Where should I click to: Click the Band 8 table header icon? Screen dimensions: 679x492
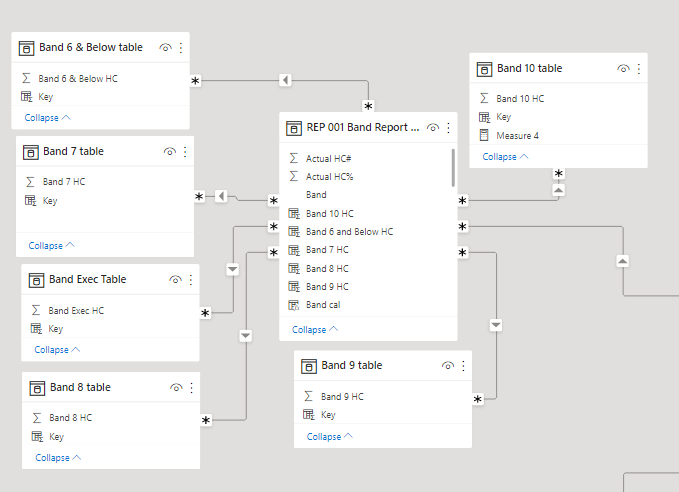point(37,388)
